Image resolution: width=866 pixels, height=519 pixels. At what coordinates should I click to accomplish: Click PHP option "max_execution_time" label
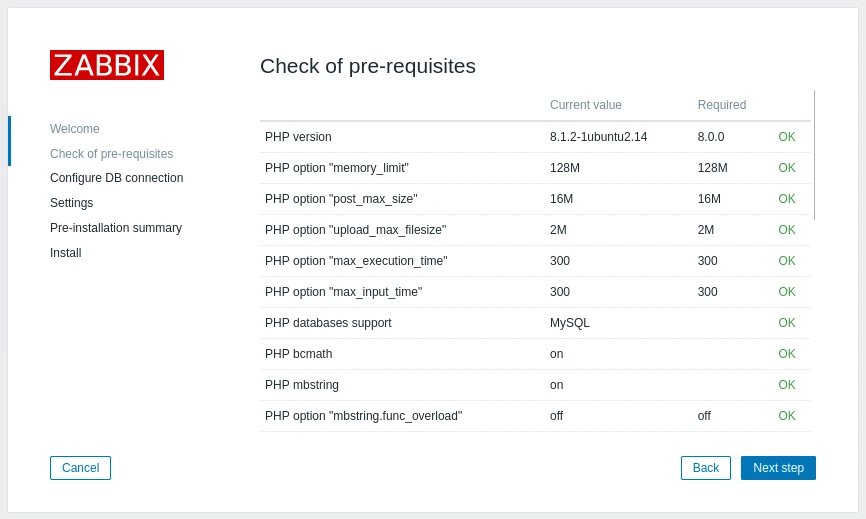[356, 261]
